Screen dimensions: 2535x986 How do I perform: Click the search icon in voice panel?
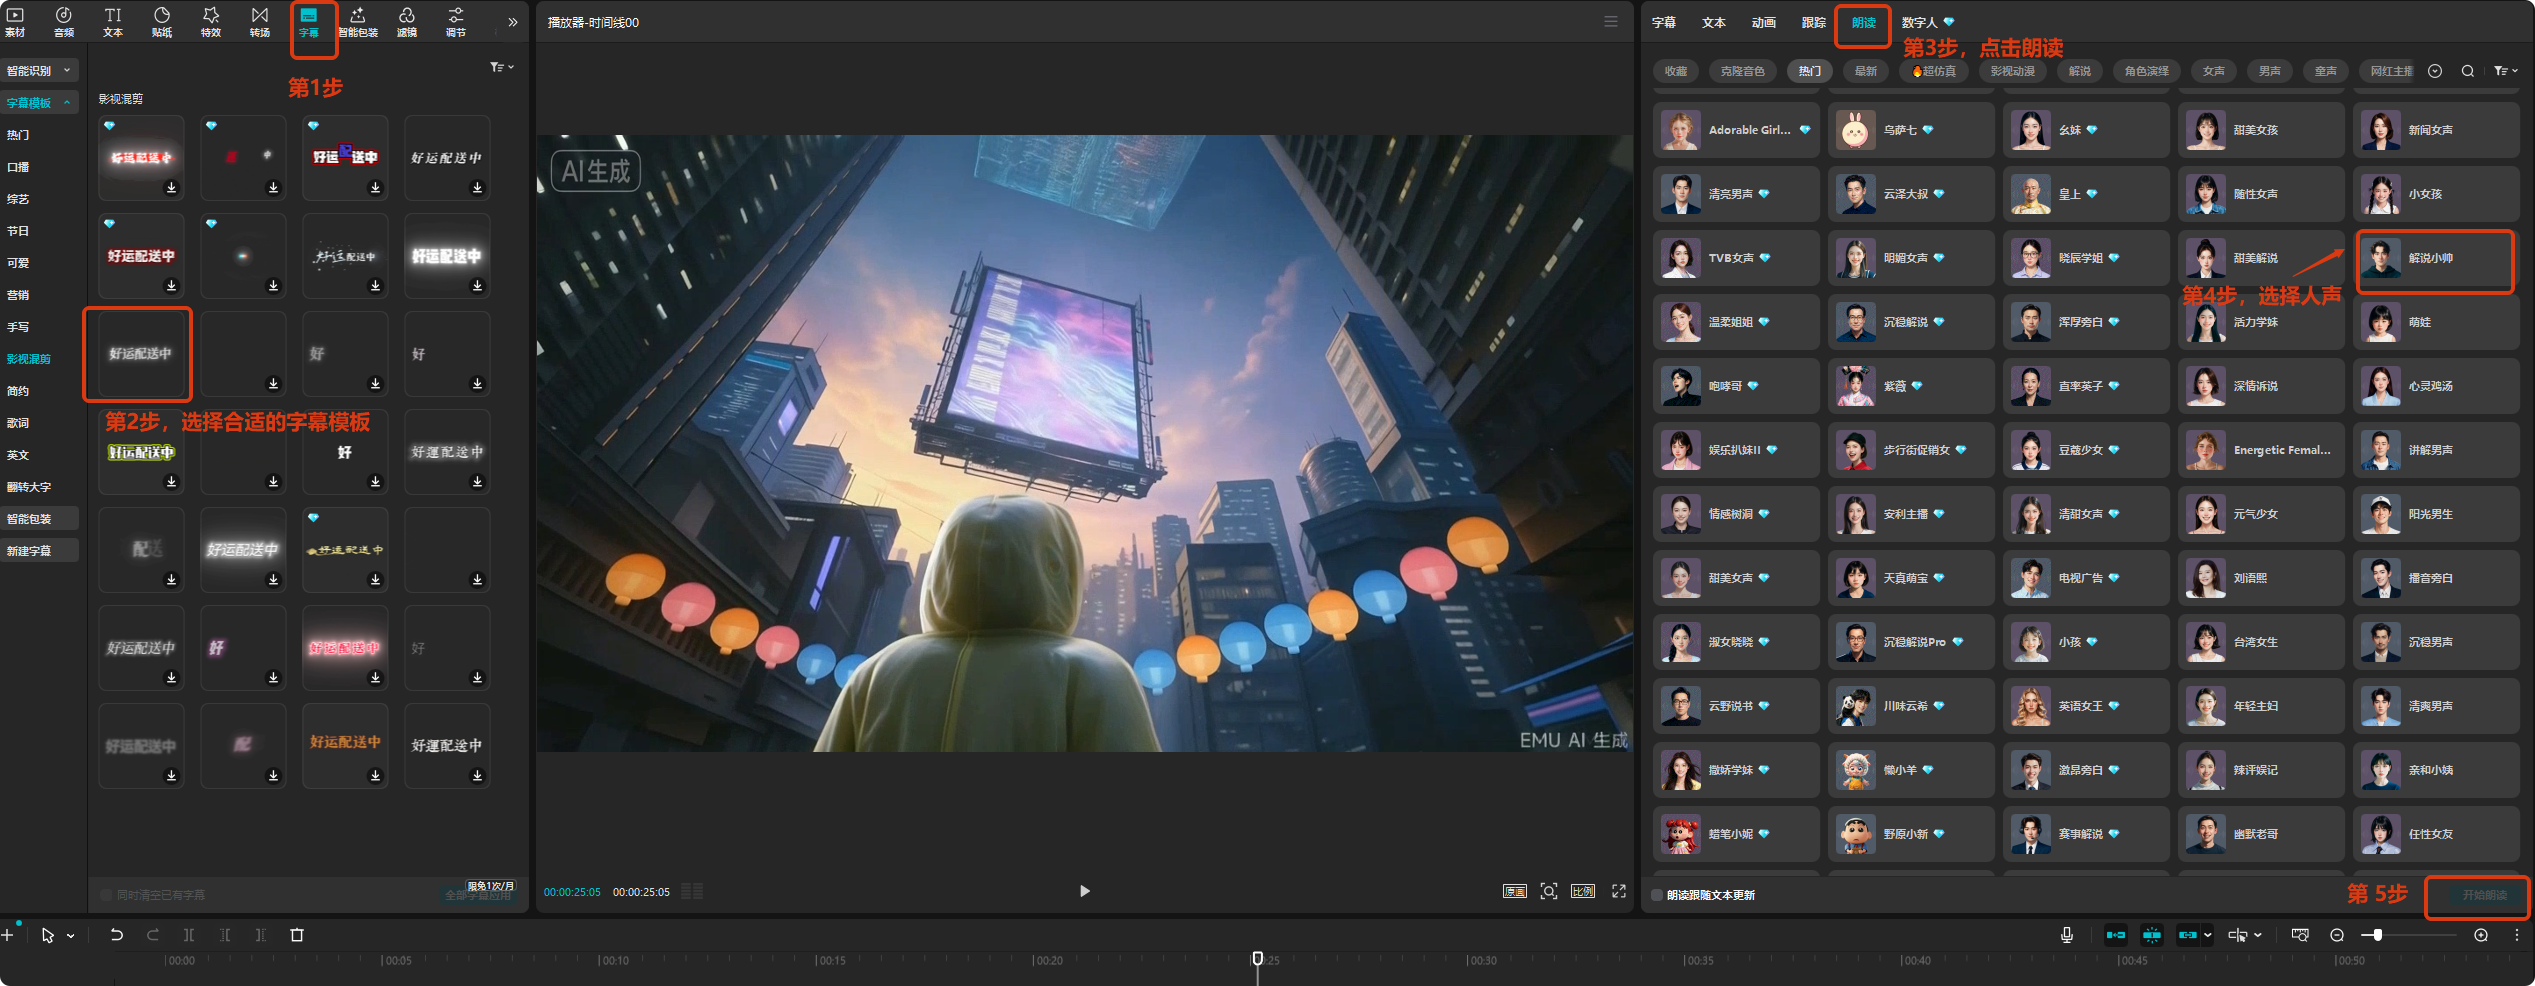click(2468, 71)
